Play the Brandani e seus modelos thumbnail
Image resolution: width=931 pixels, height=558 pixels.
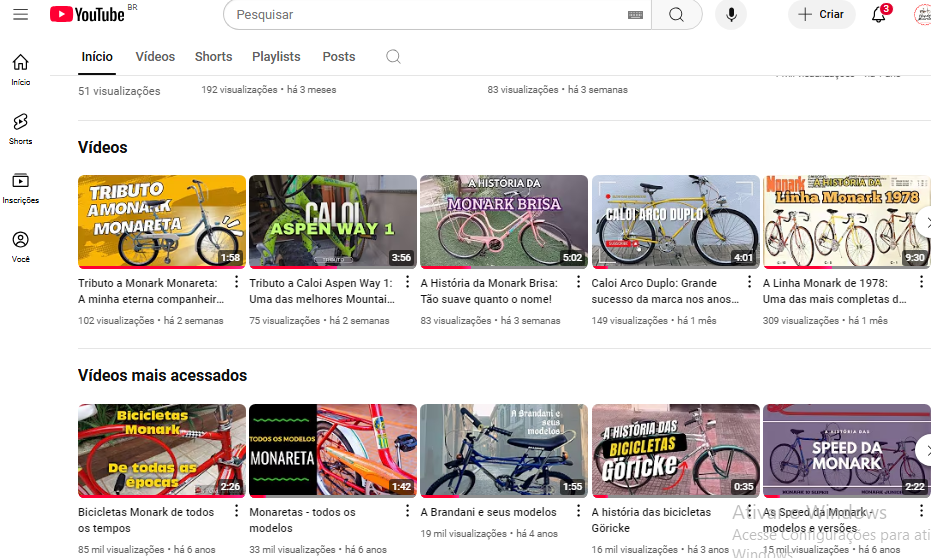(x=504, y=451)
